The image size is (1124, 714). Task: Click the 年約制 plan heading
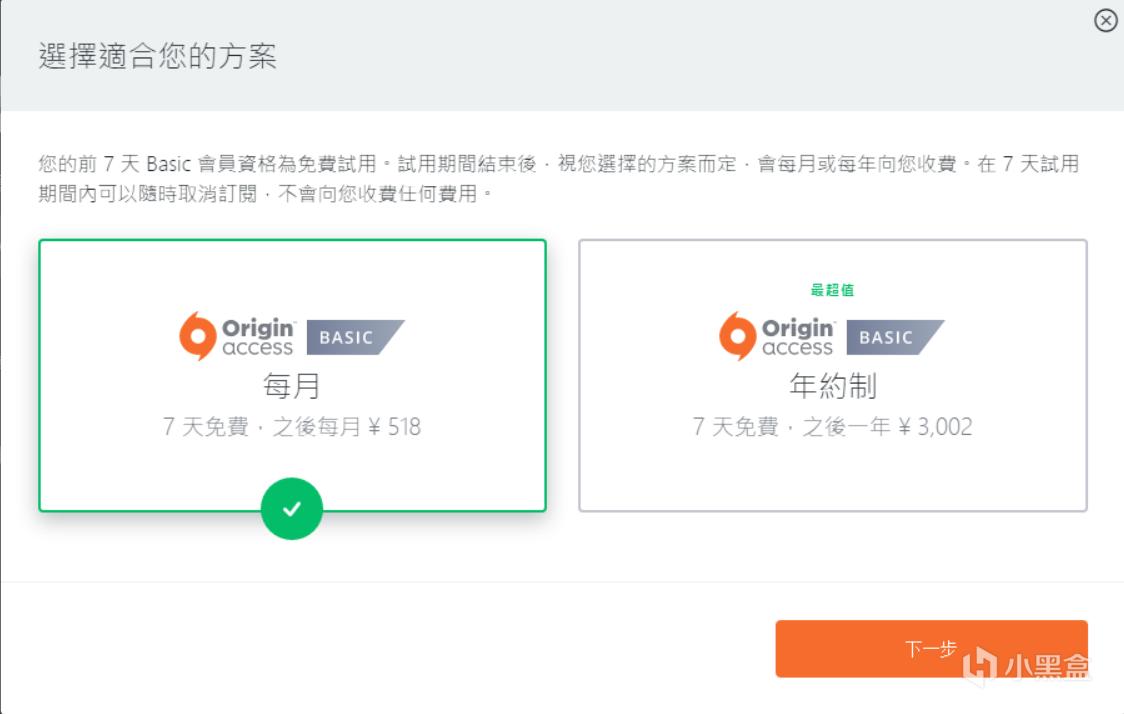pyautogui.click(x=832, y=386)
